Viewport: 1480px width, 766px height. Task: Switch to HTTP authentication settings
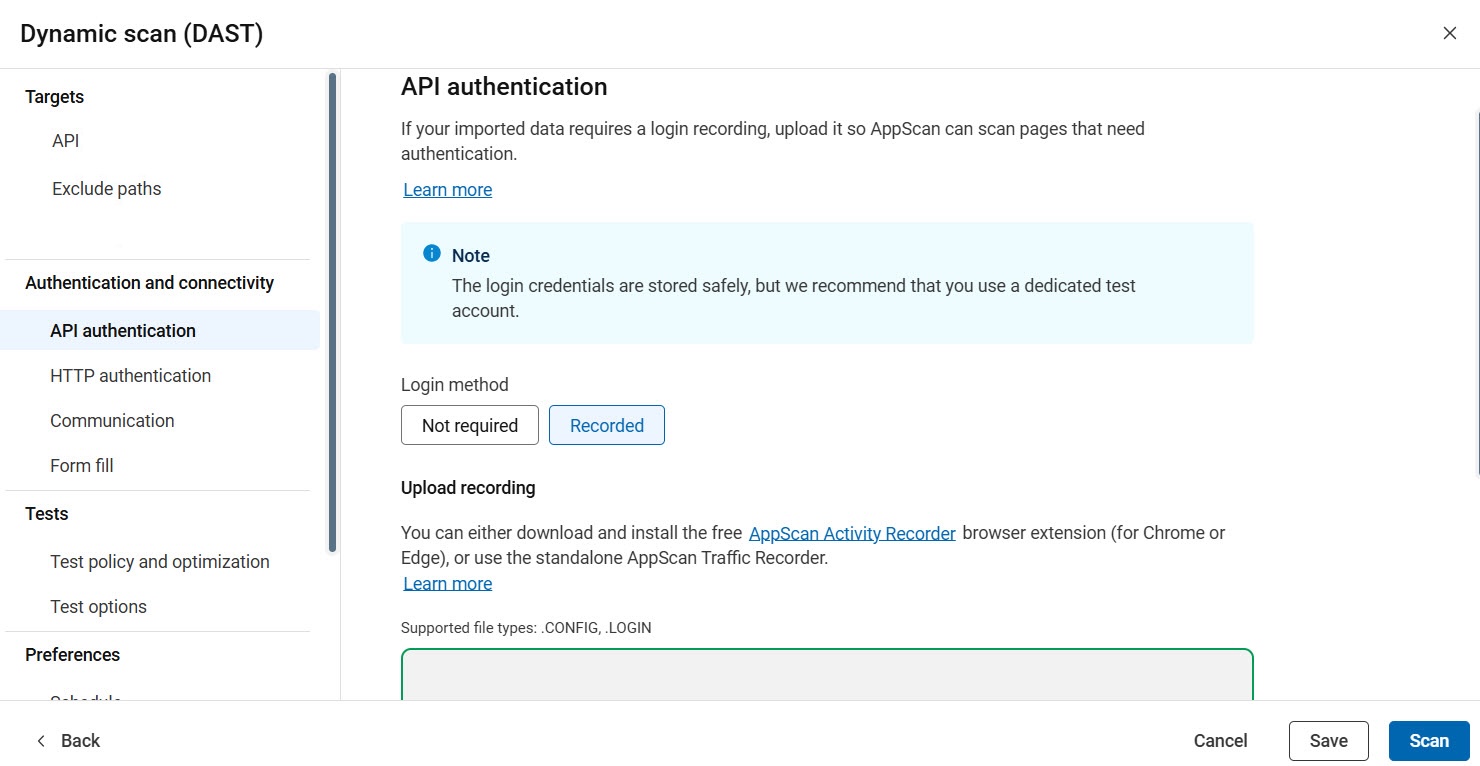[x=130, y=375]
